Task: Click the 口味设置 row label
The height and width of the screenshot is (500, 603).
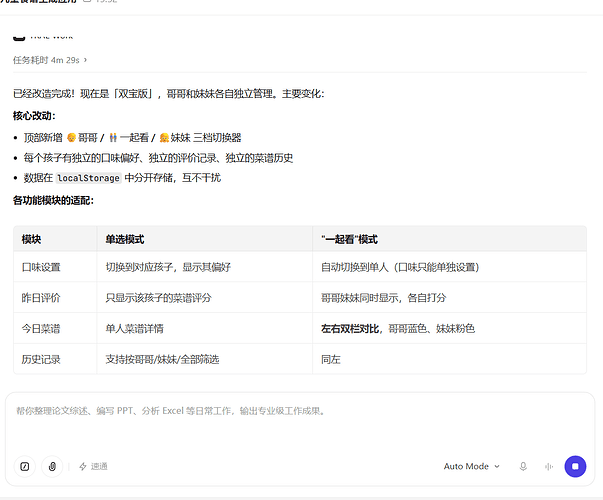Action: point(41,267)
